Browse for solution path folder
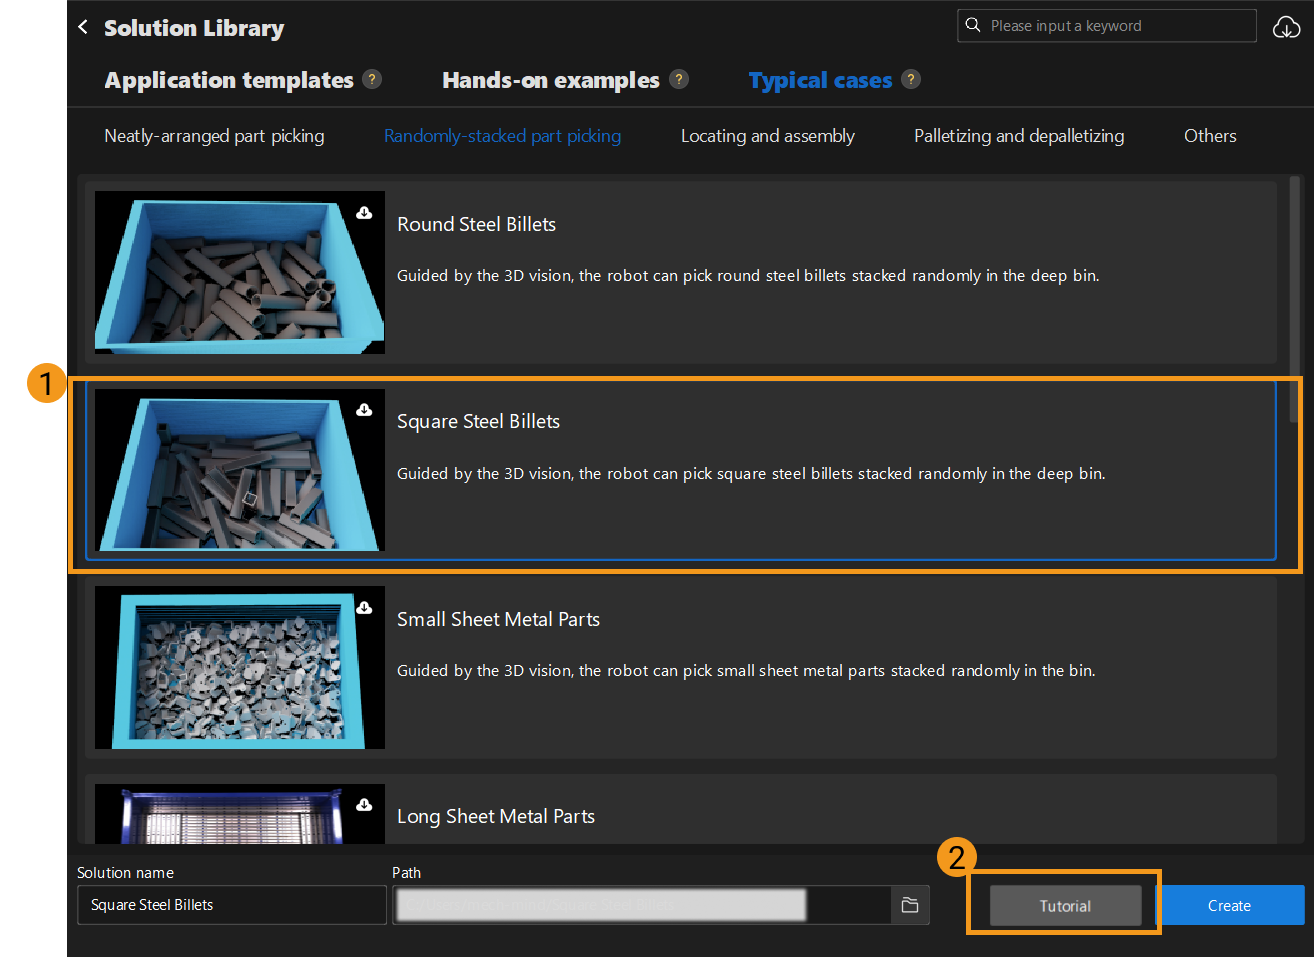The image size is (1314, 957). pyautogui.click(x=910, y=905)
